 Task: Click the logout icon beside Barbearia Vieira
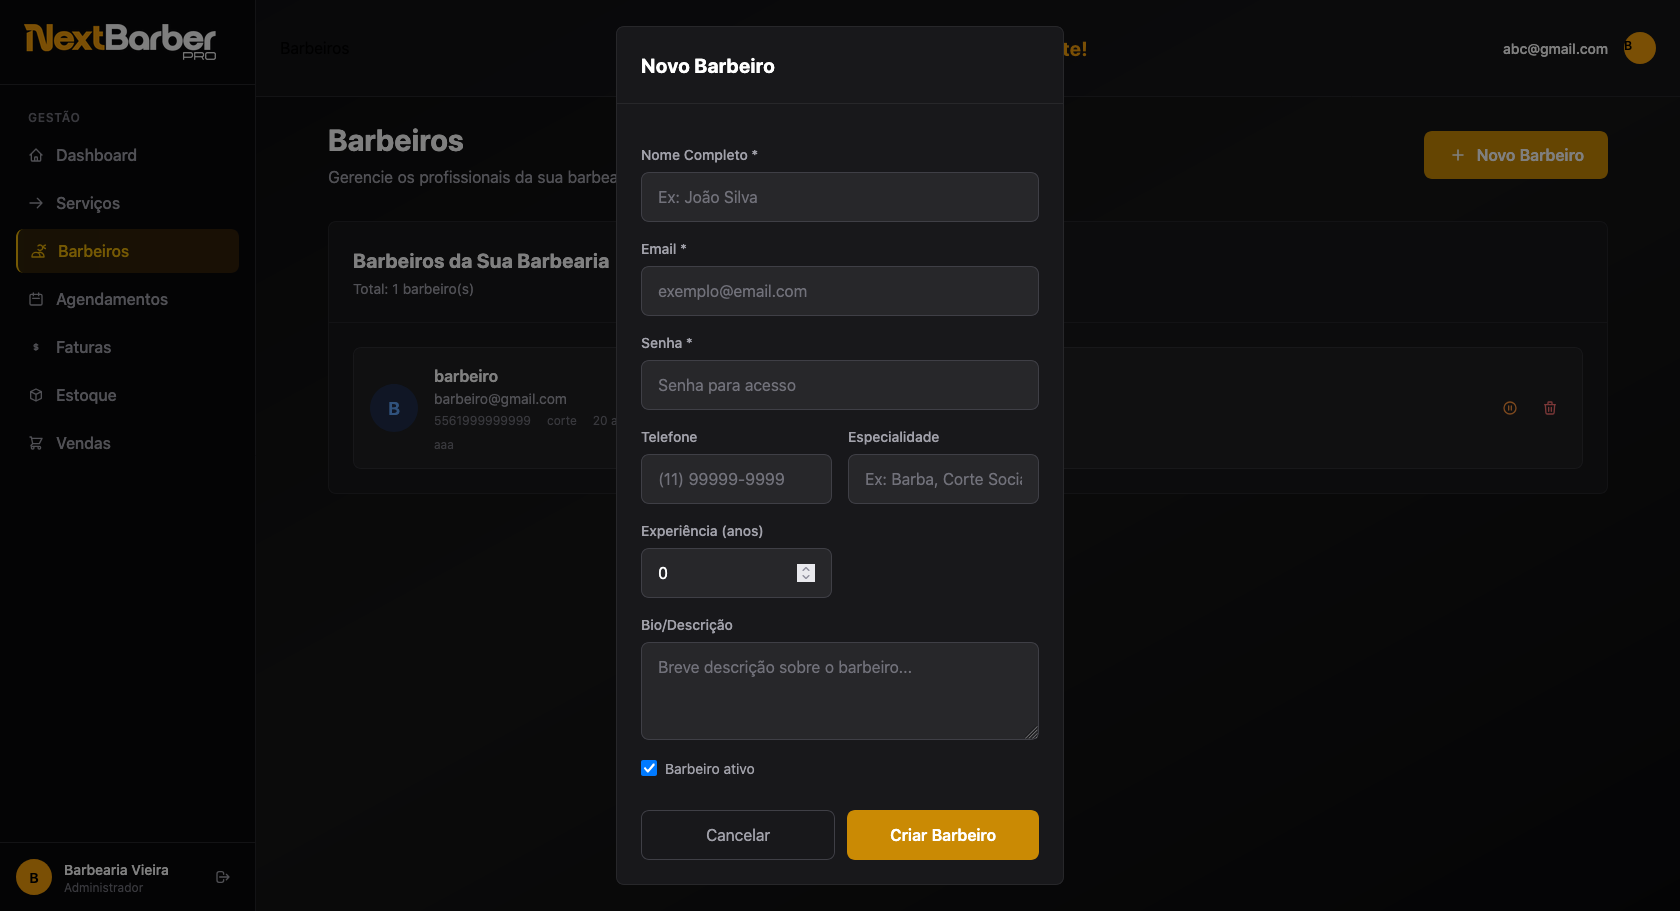pos(223,877)
